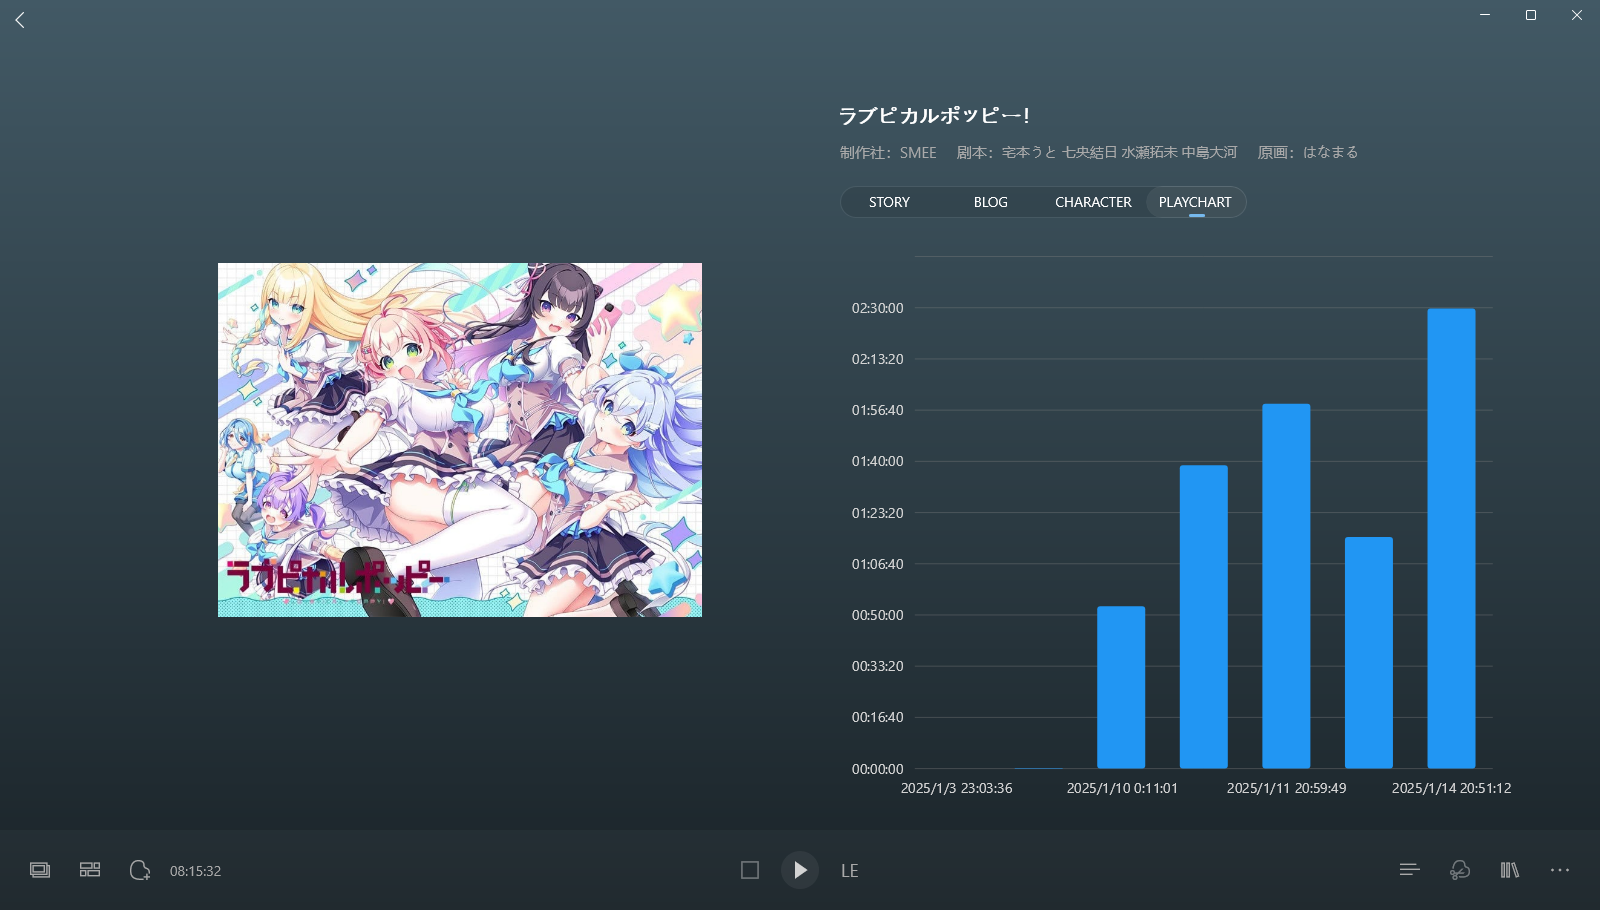Click the grid layout icon in bottom bar

coord(90,870)
